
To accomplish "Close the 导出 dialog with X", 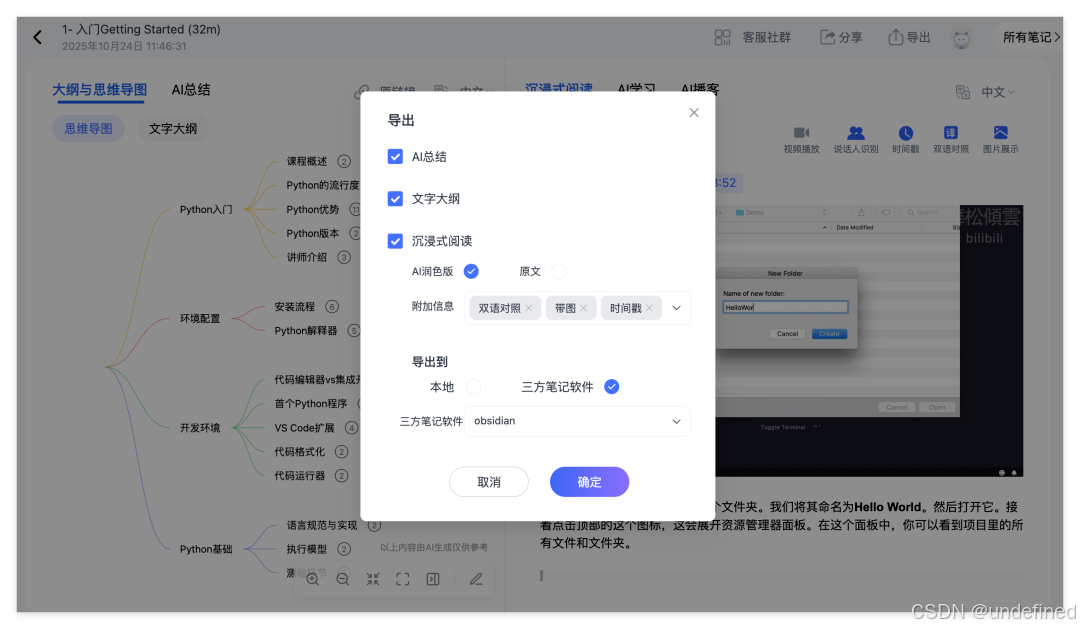I will 694,112.
